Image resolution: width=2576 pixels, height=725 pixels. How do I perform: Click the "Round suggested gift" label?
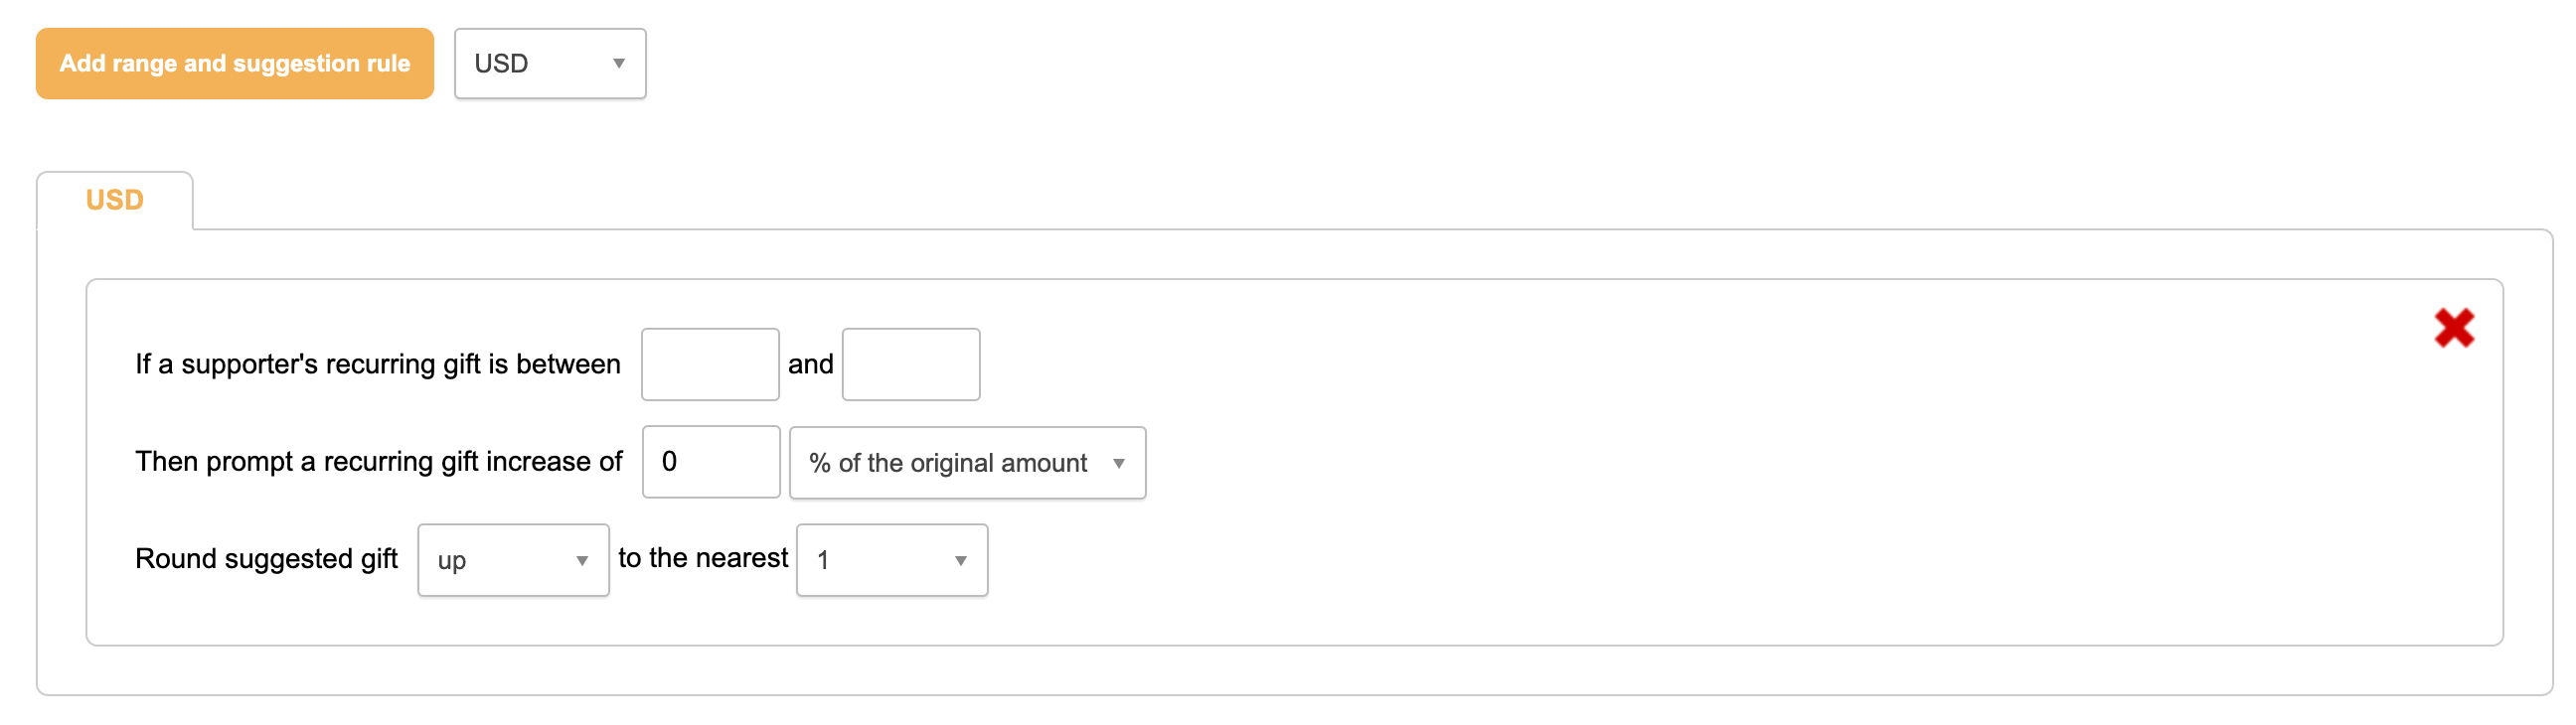[x=266, y=558]
